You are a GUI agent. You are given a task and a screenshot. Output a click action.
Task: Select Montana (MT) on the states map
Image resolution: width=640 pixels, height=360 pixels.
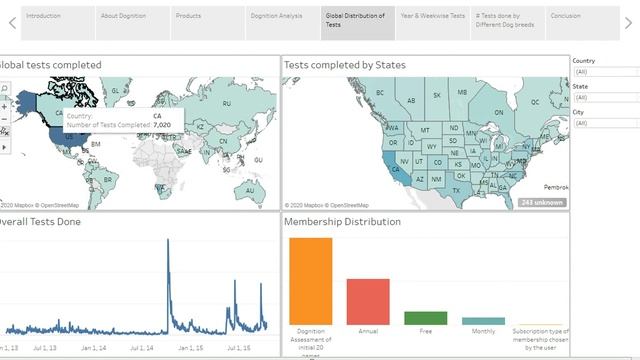[x=425, y=130]
